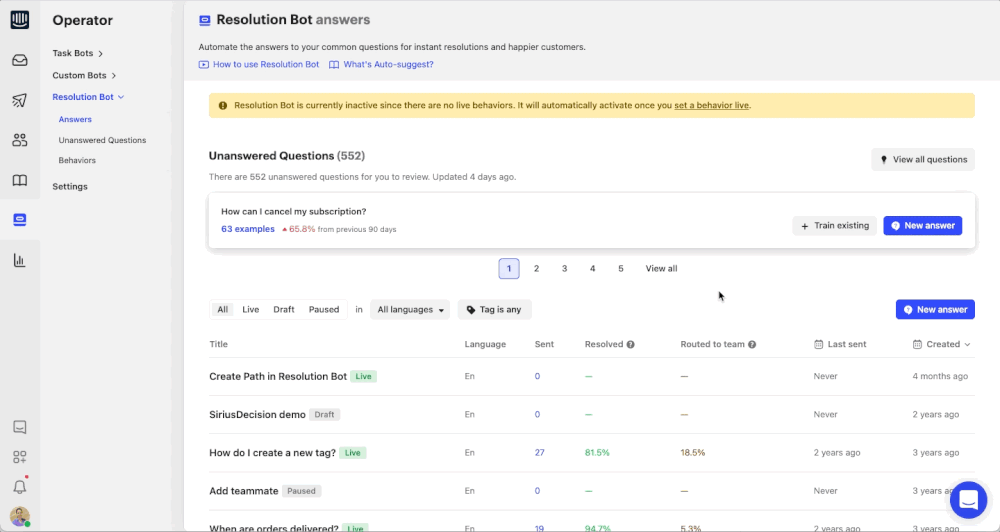Select Unanswered Questions in sidebar
The width and height of the screenshot is (1000, 532).
point(102,140)
